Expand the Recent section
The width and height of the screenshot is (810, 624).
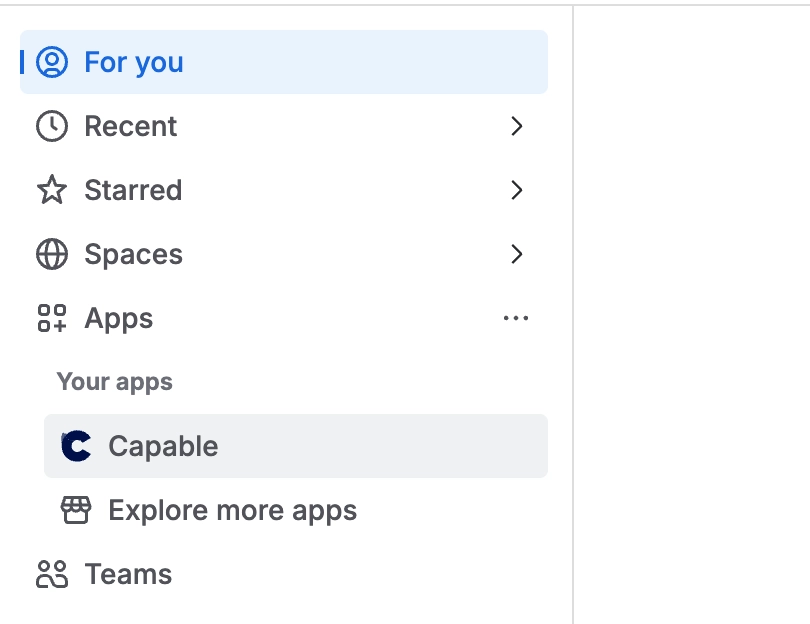coord(517,126)
